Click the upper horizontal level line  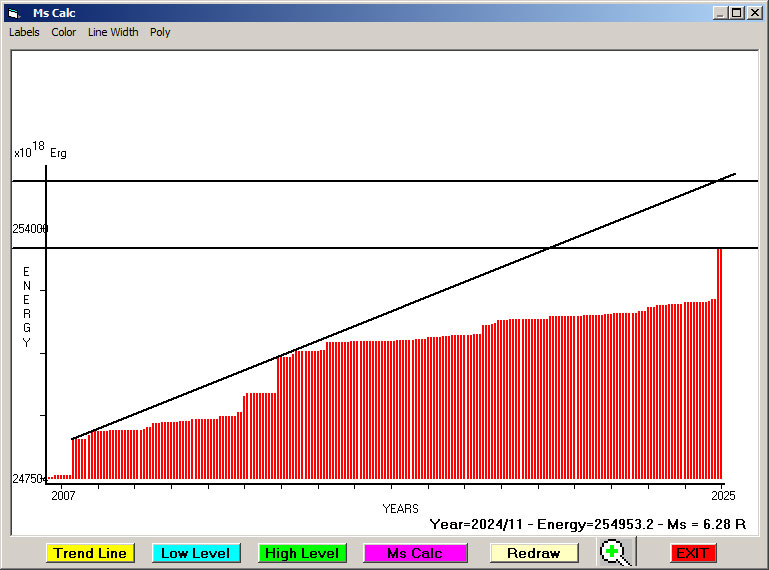pos(400,181)
